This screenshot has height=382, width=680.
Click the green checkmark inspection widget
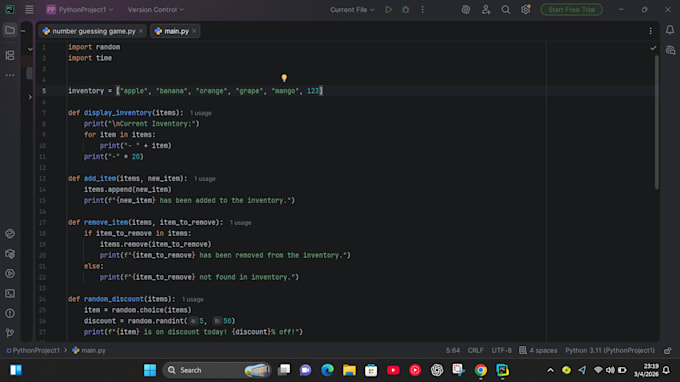coord(653,48)
